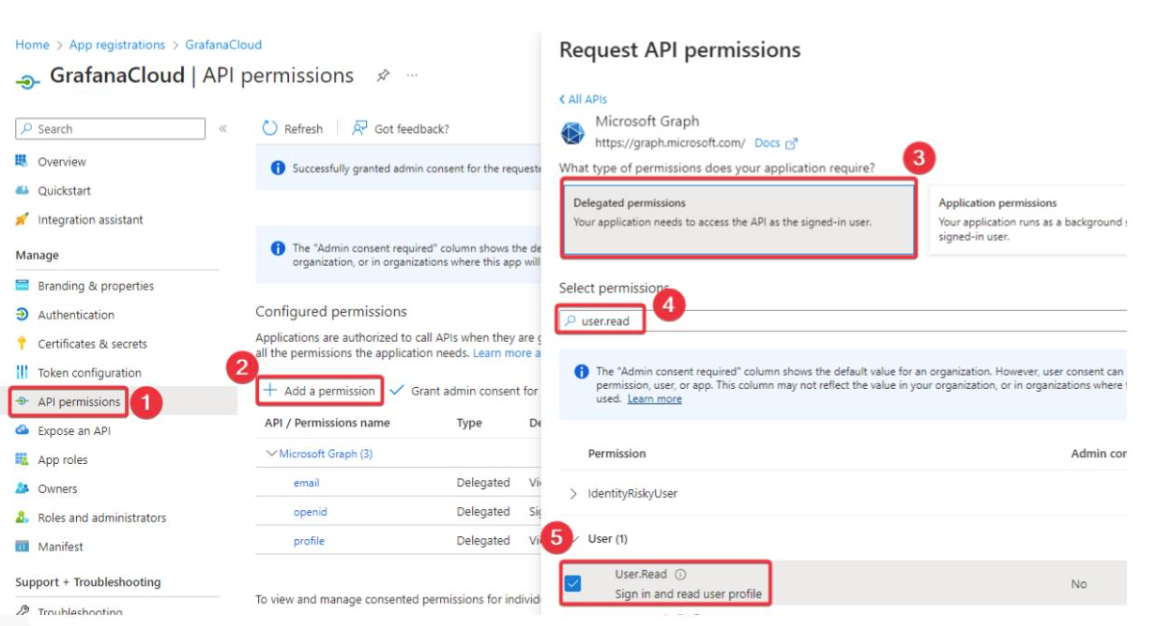Click the Integration assistant rocket icon
Viewport: 1164px width, 626px height.
pyautogui.click(x=22, y=219)
